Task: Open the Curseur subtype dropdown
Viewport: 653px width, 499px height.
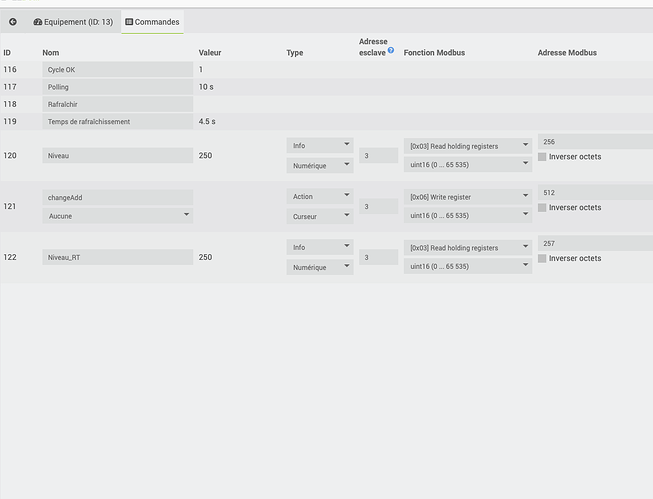Action: [319, 215]
